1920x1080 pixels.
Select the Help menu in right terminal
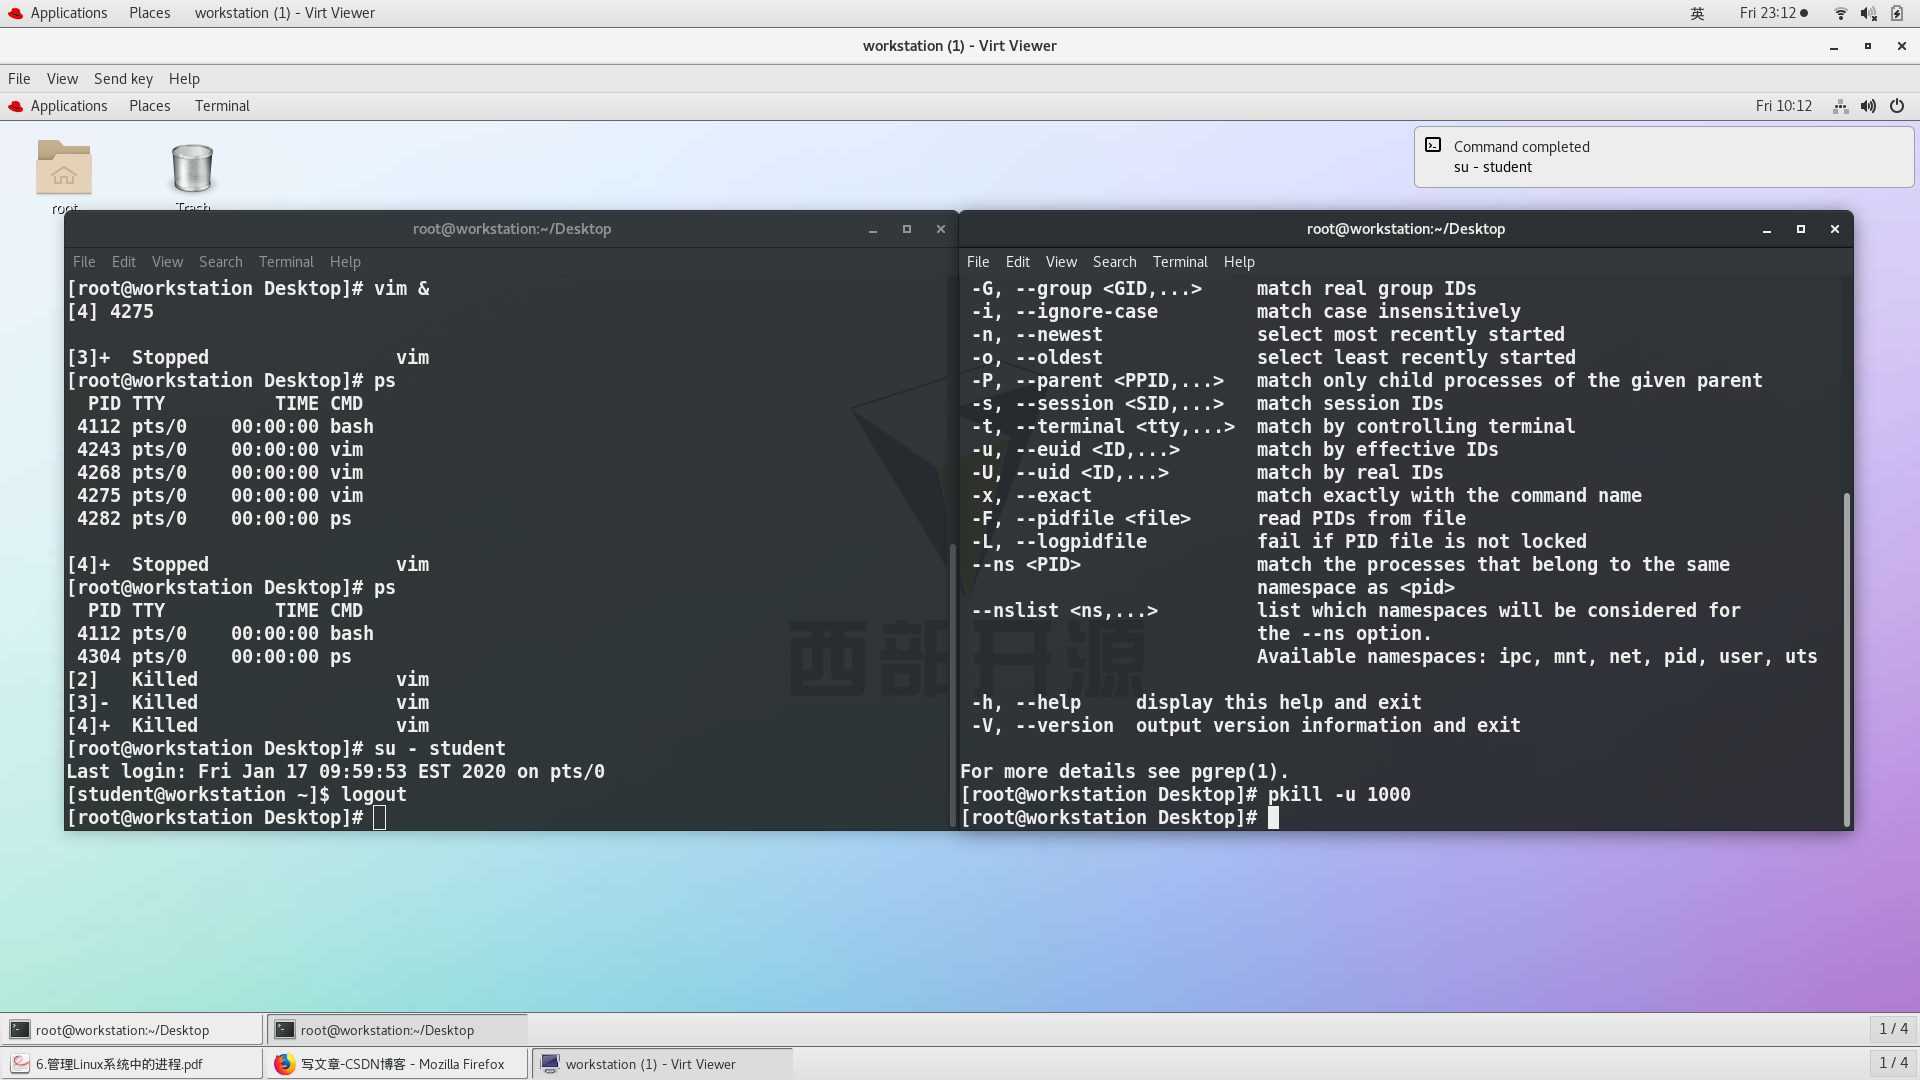tap(1240, 261)
